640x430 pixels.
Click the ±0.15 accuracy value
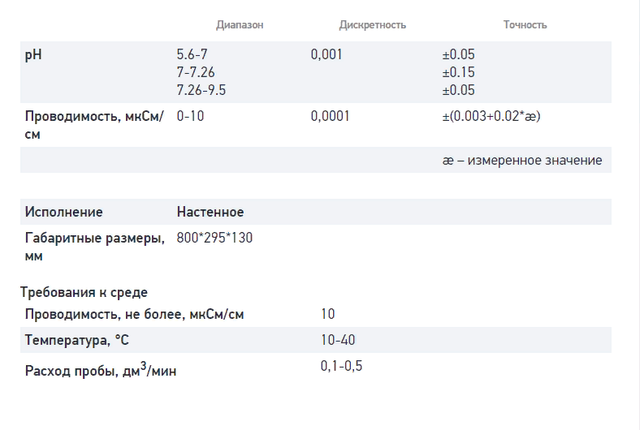pos(458,72)
